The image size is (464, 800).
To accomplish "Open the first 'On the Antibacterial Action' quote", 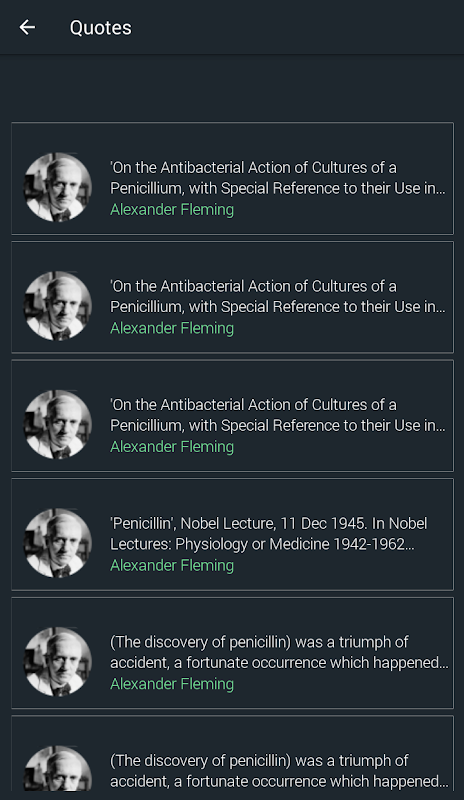I will pos(232,178).
